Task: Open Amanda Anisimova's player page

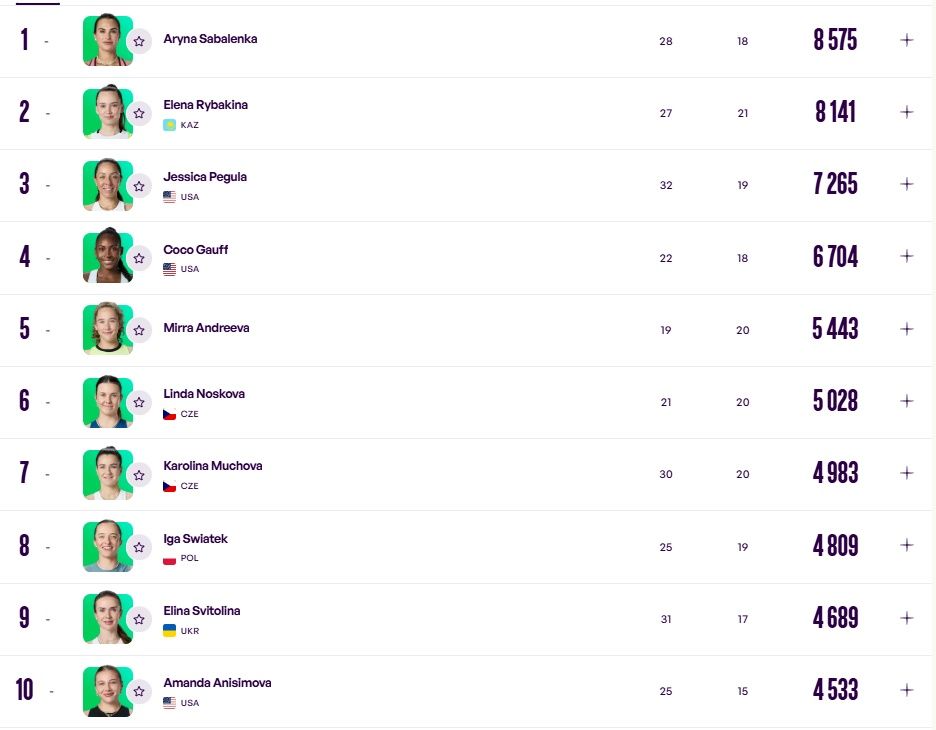Action: 217,683
